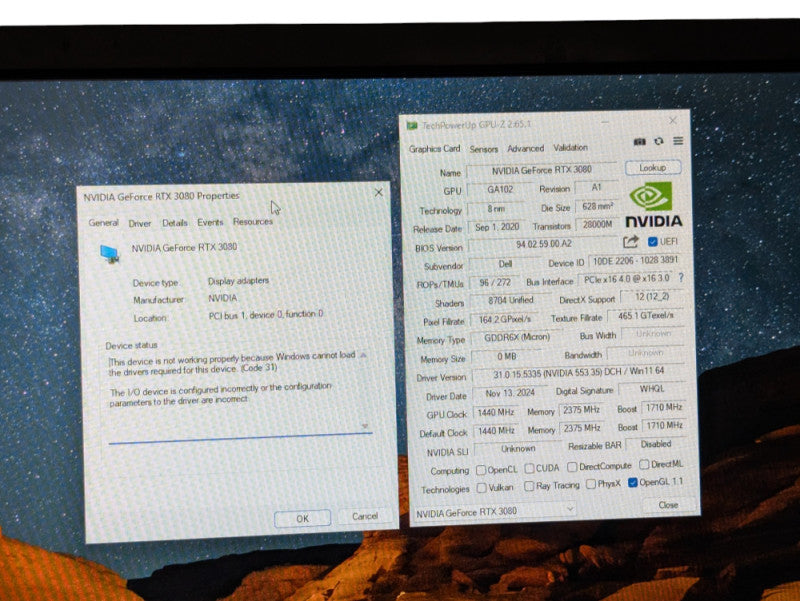Image resolution: width=800 pixels, height=601 pixels.
Task: Open the Advanced tab in GPU-Z
Action: coord(526,148)
